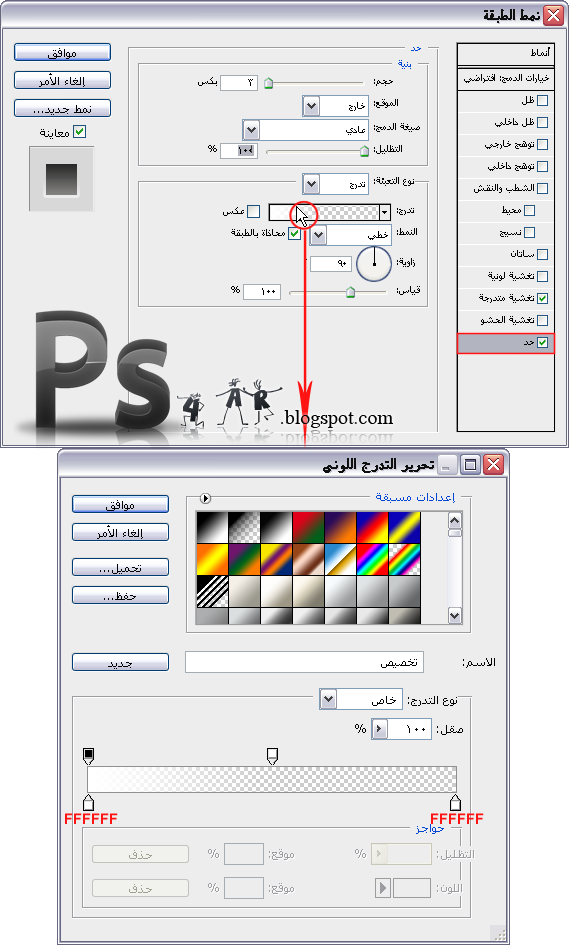569x945 pixels.
Task: Enable the تغشية لونية (Color Overlay) checkbox
Action: 542,276
